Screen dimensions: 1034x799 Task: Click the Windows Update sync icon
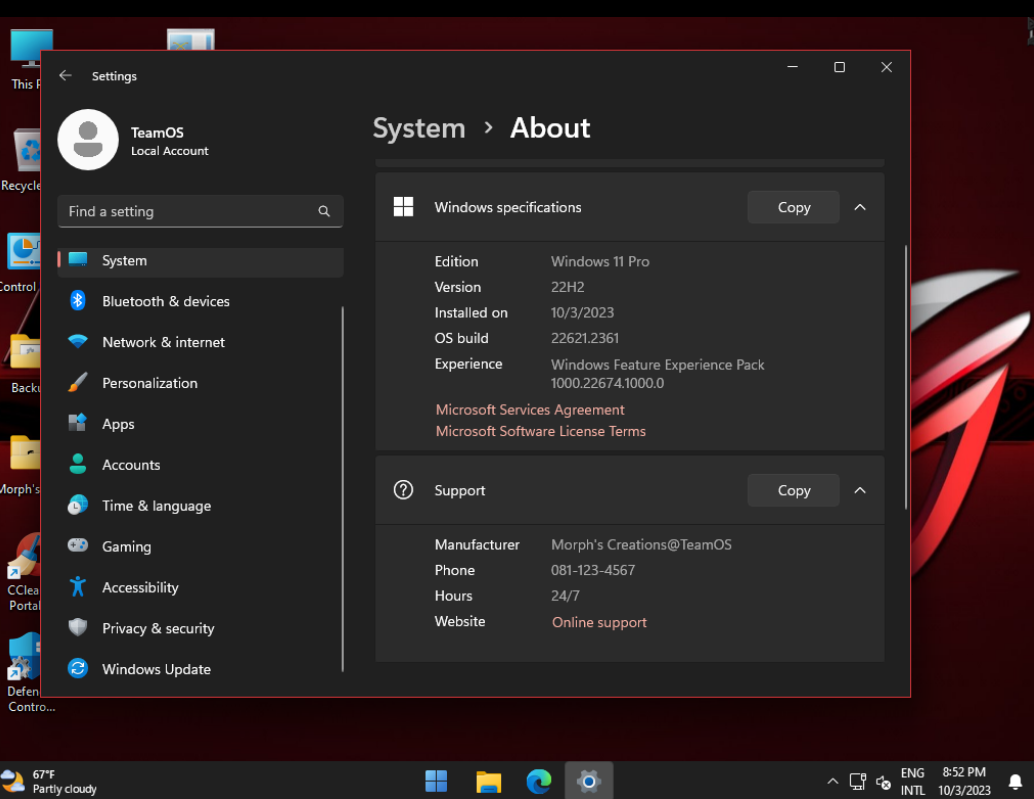(x=78, y=668)
